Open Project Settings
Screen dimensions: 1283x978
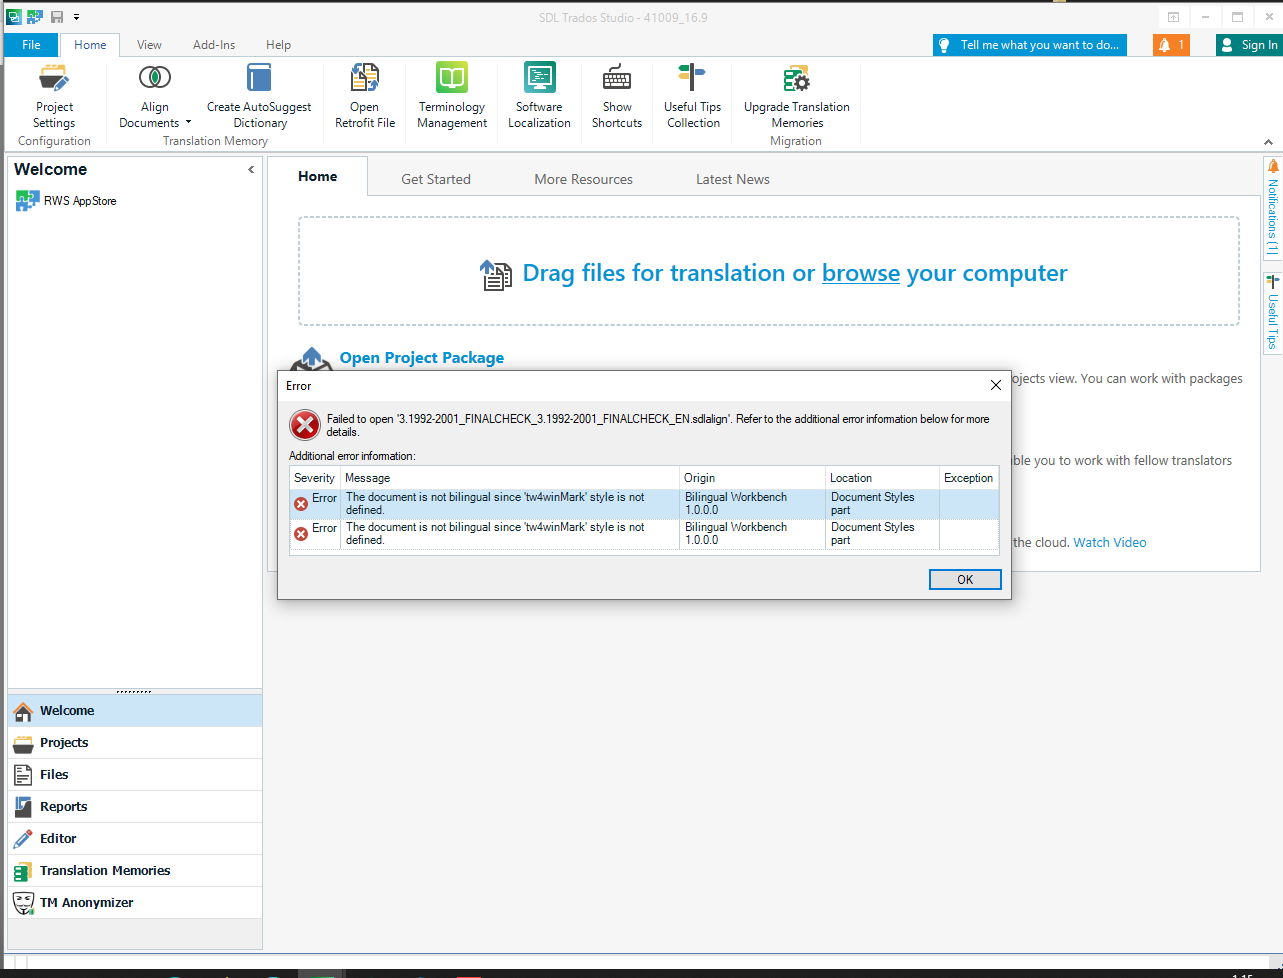tap(53, 96)
